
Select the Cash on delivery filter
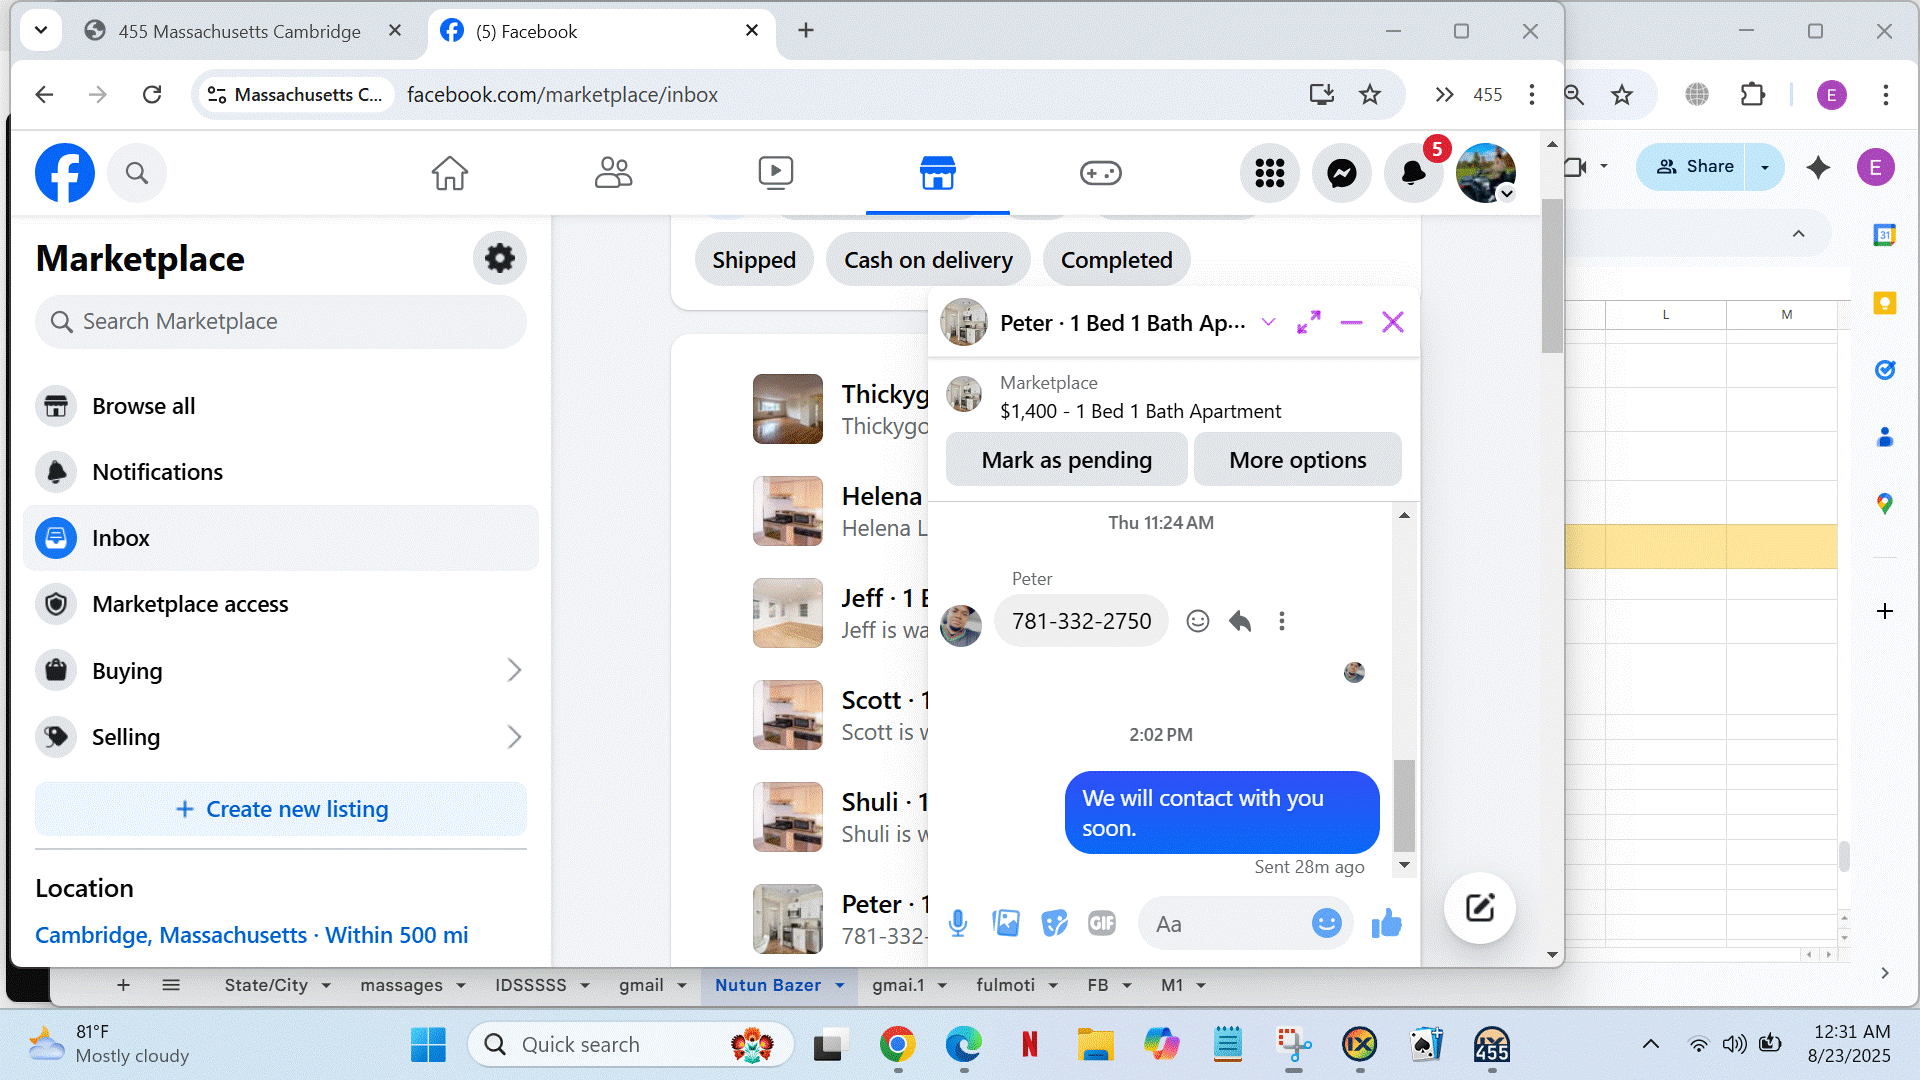pyautogui.click(x=927, y=260)
